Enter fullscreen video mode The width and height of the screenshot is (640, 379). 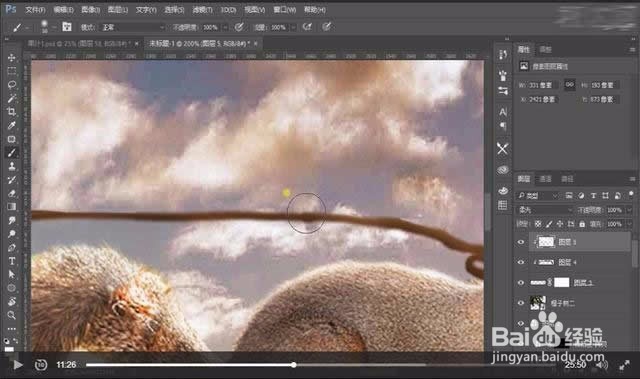(624, 365)
